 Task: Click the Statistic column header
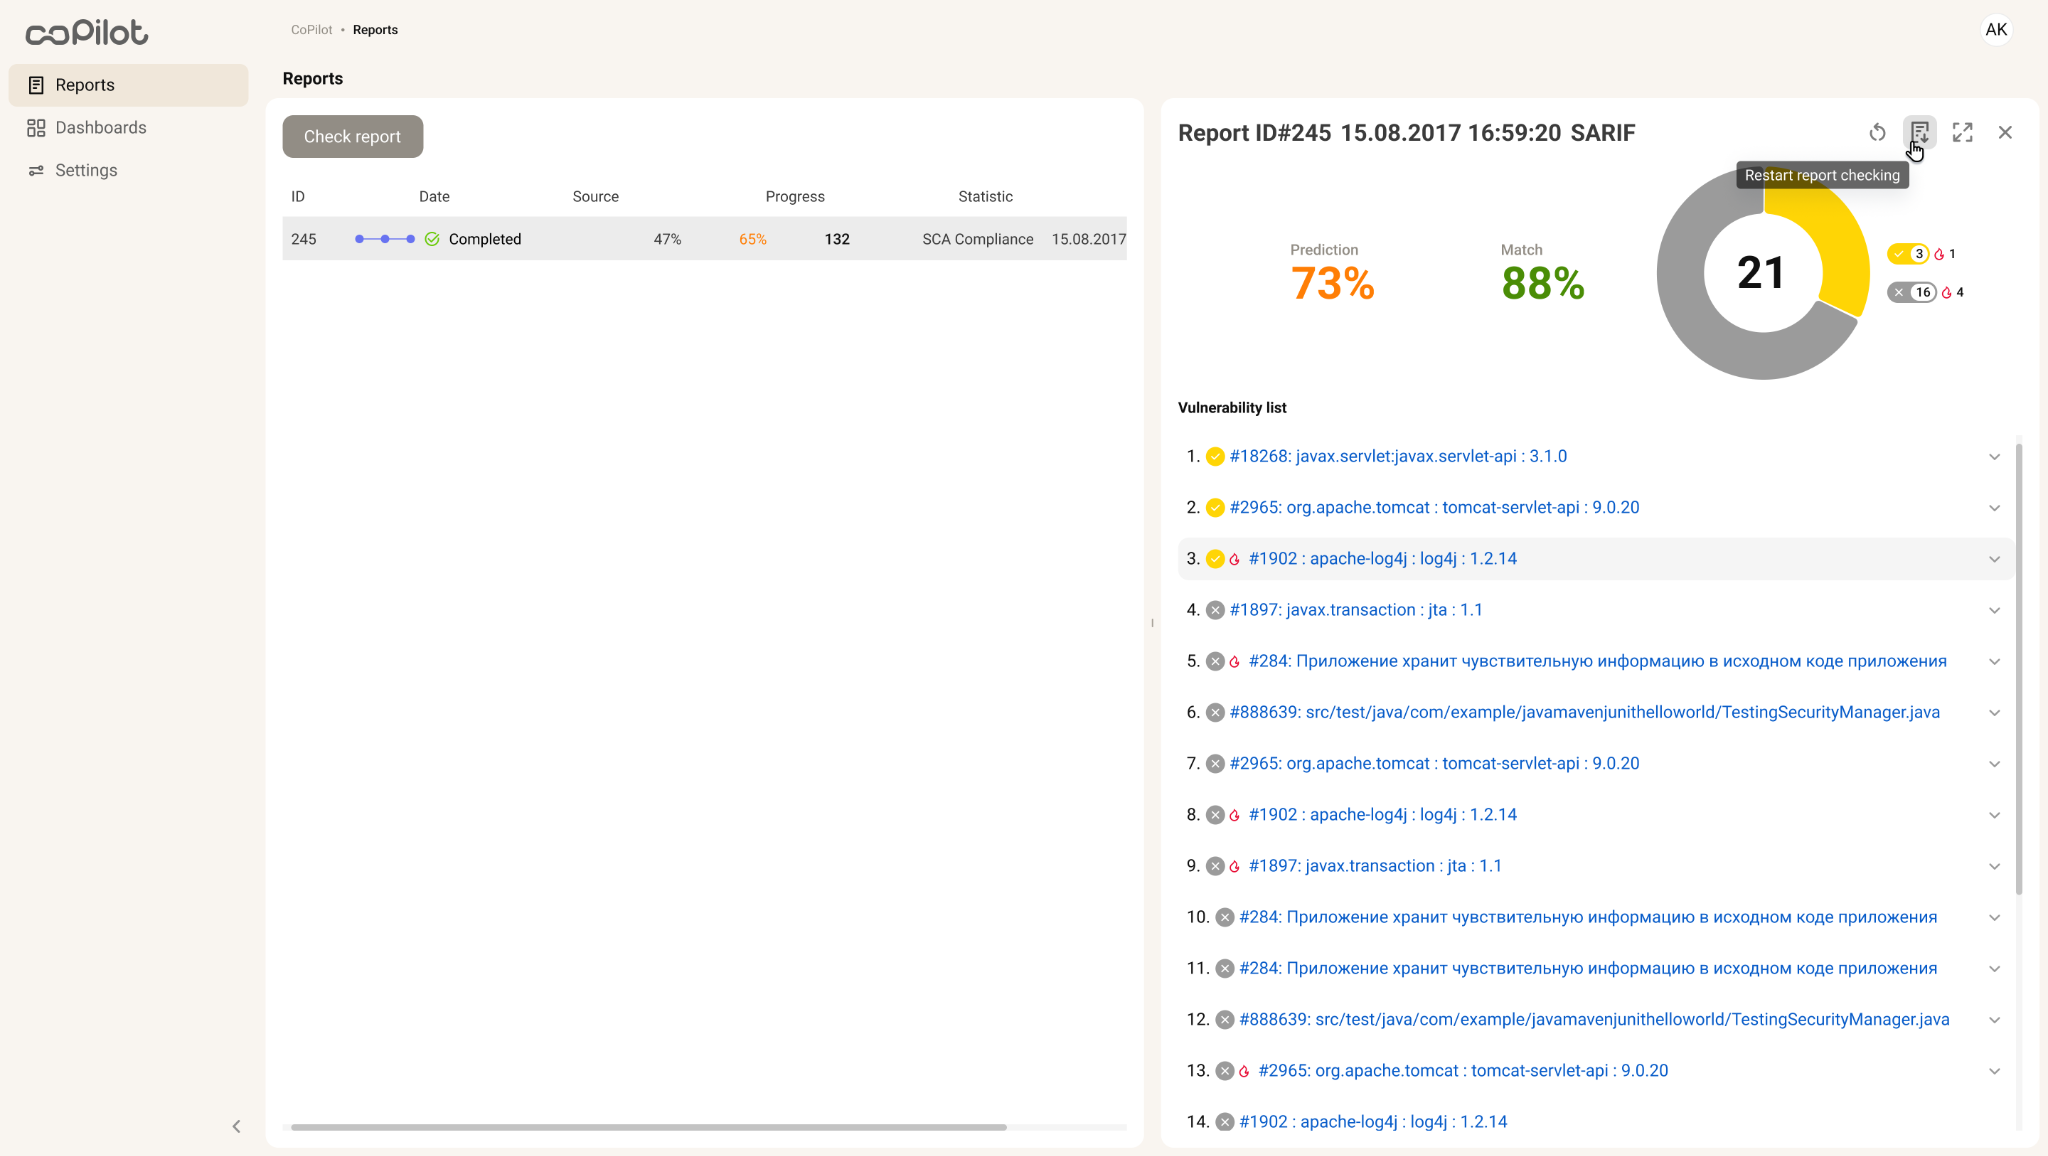pos(985,197)
